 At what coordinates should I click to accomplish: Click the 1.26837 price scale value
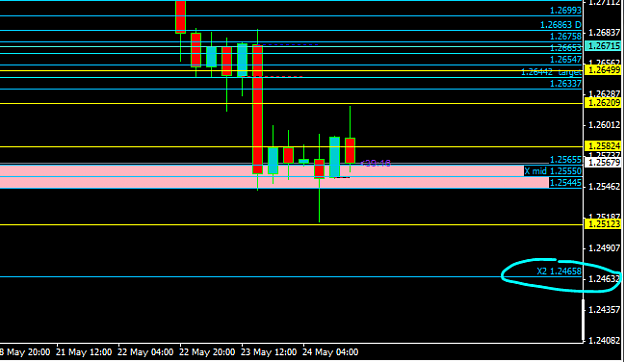604,33
